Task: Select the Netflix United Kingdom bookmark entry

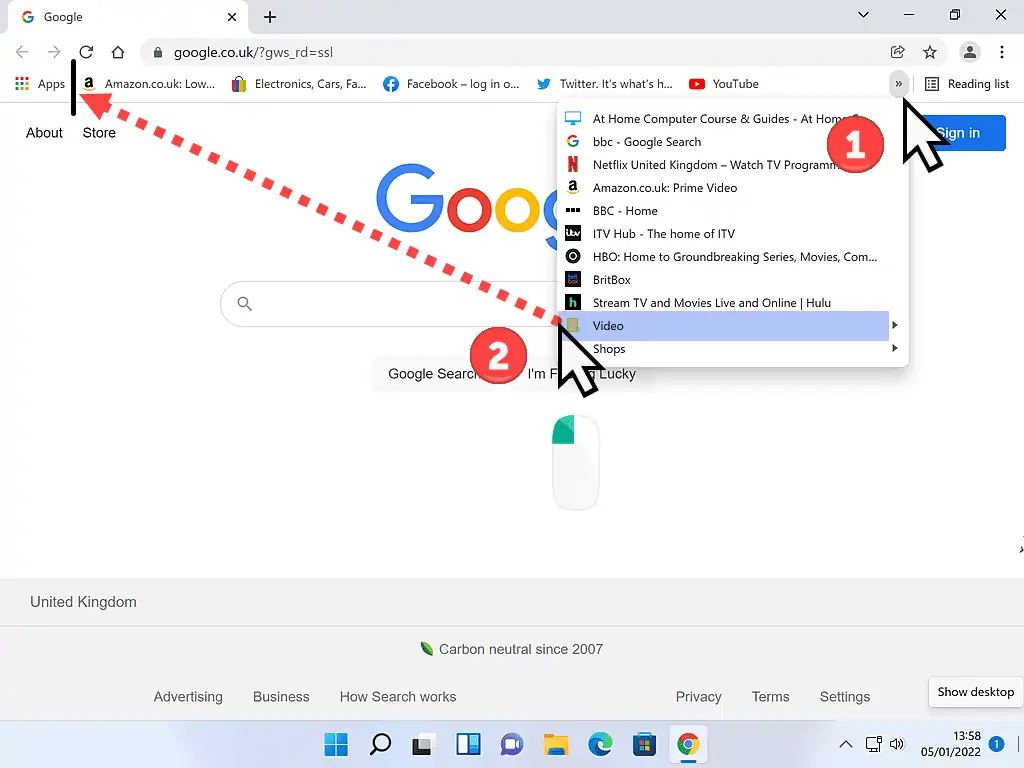Action: tap(700, 164)
